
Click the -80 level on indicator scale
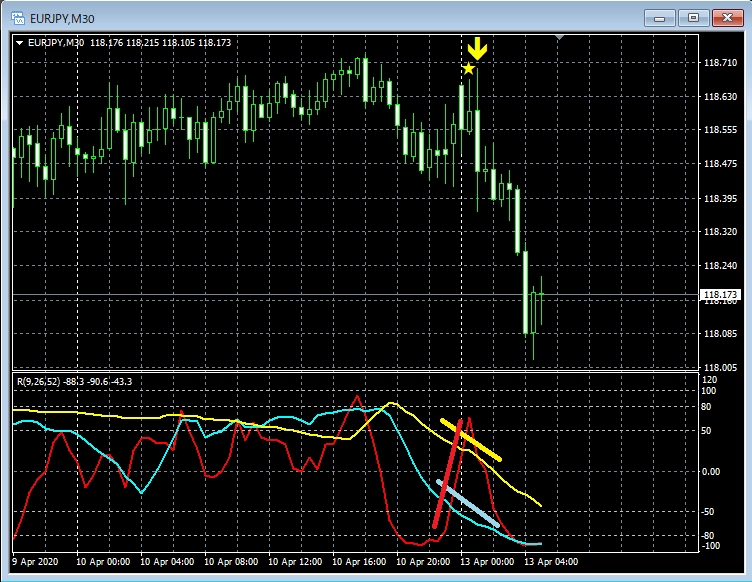[712, 536]
